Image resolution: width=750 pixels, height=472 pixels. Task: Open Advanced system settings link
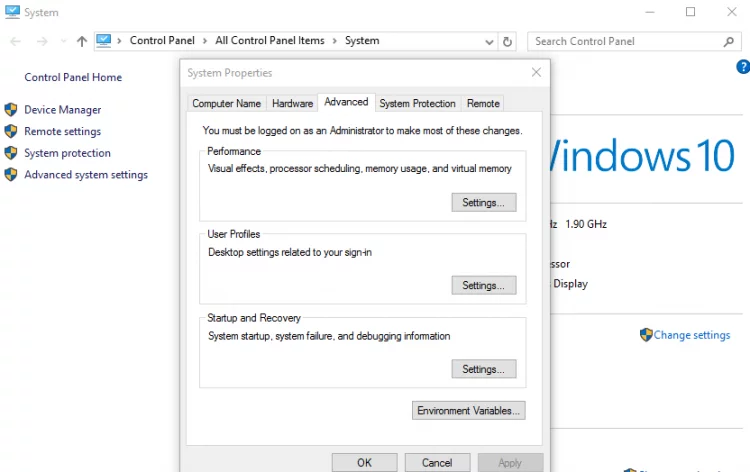(x=86, y=175)
